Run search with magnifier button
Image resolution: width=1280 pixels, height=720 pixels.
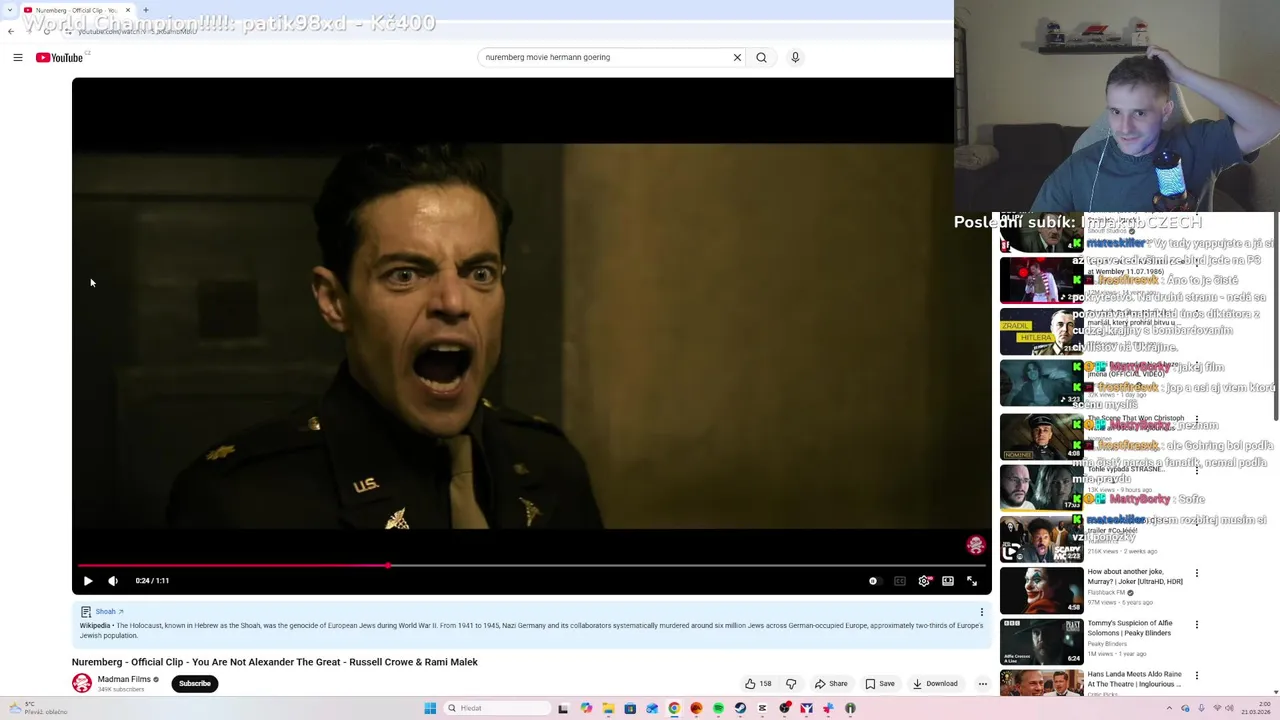[x=762, y=57]
